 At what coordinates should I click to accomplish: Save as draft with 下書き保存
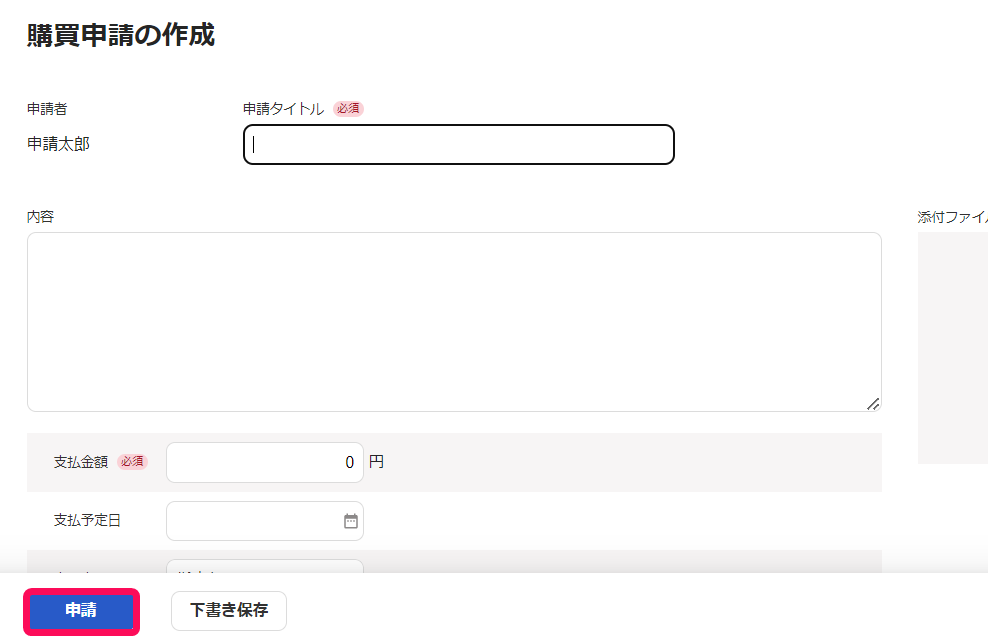[x=229, y=611]
